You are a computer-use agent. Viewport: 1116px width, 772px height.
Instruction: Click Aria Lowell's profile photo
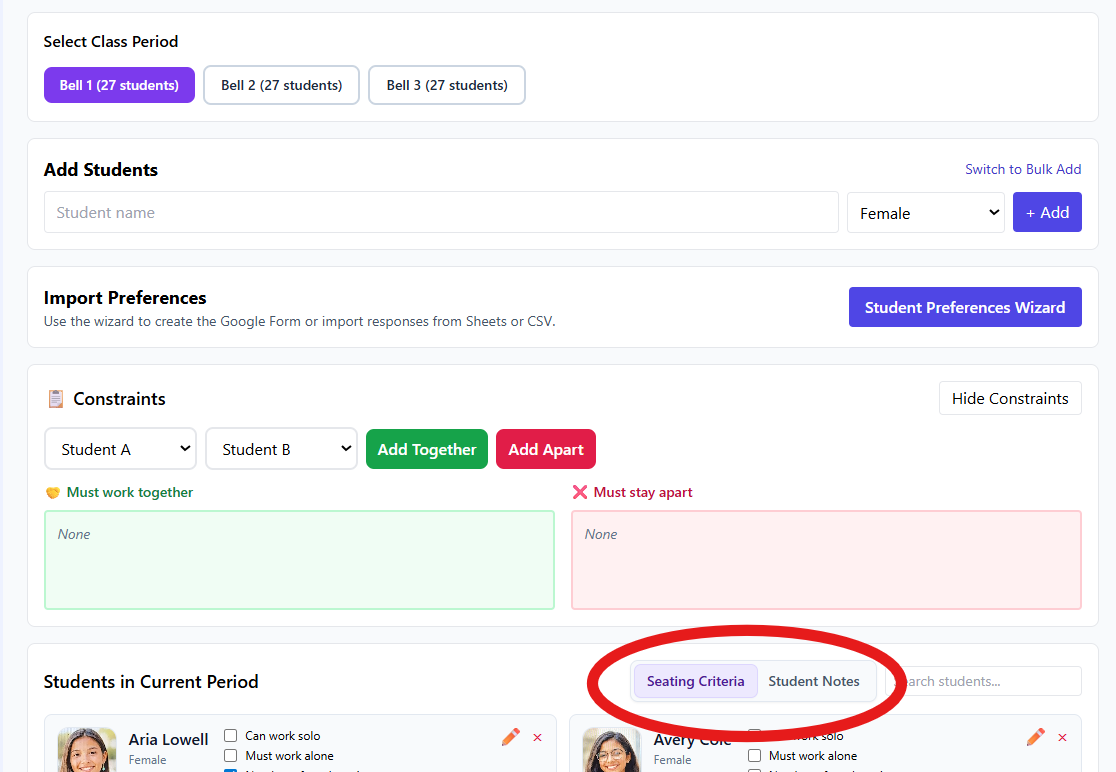(87, 750)
